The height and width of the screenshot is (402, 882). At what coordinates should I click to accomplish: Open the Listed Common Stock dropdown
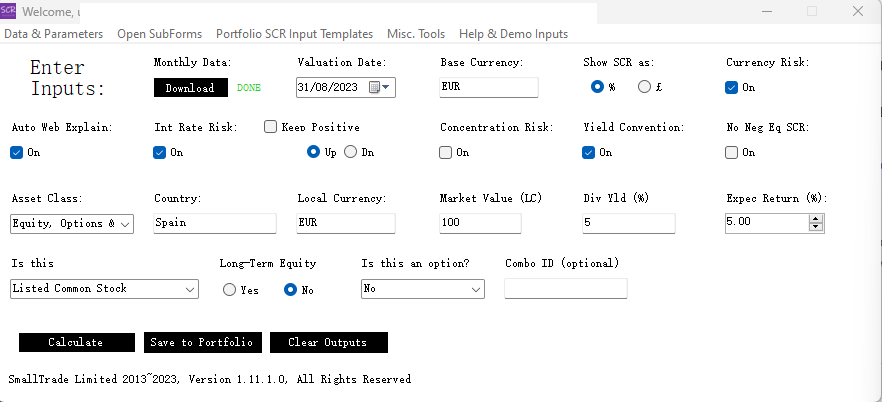(191, 289)
